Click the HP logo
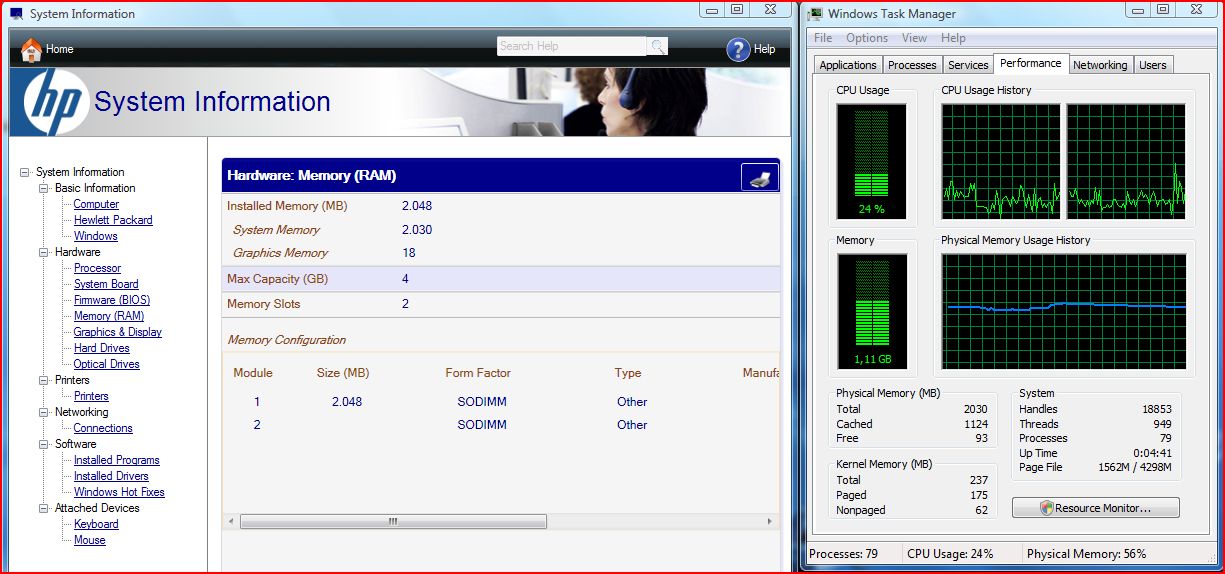Viewport: 1225px width, 574px height. coord(57,102)
